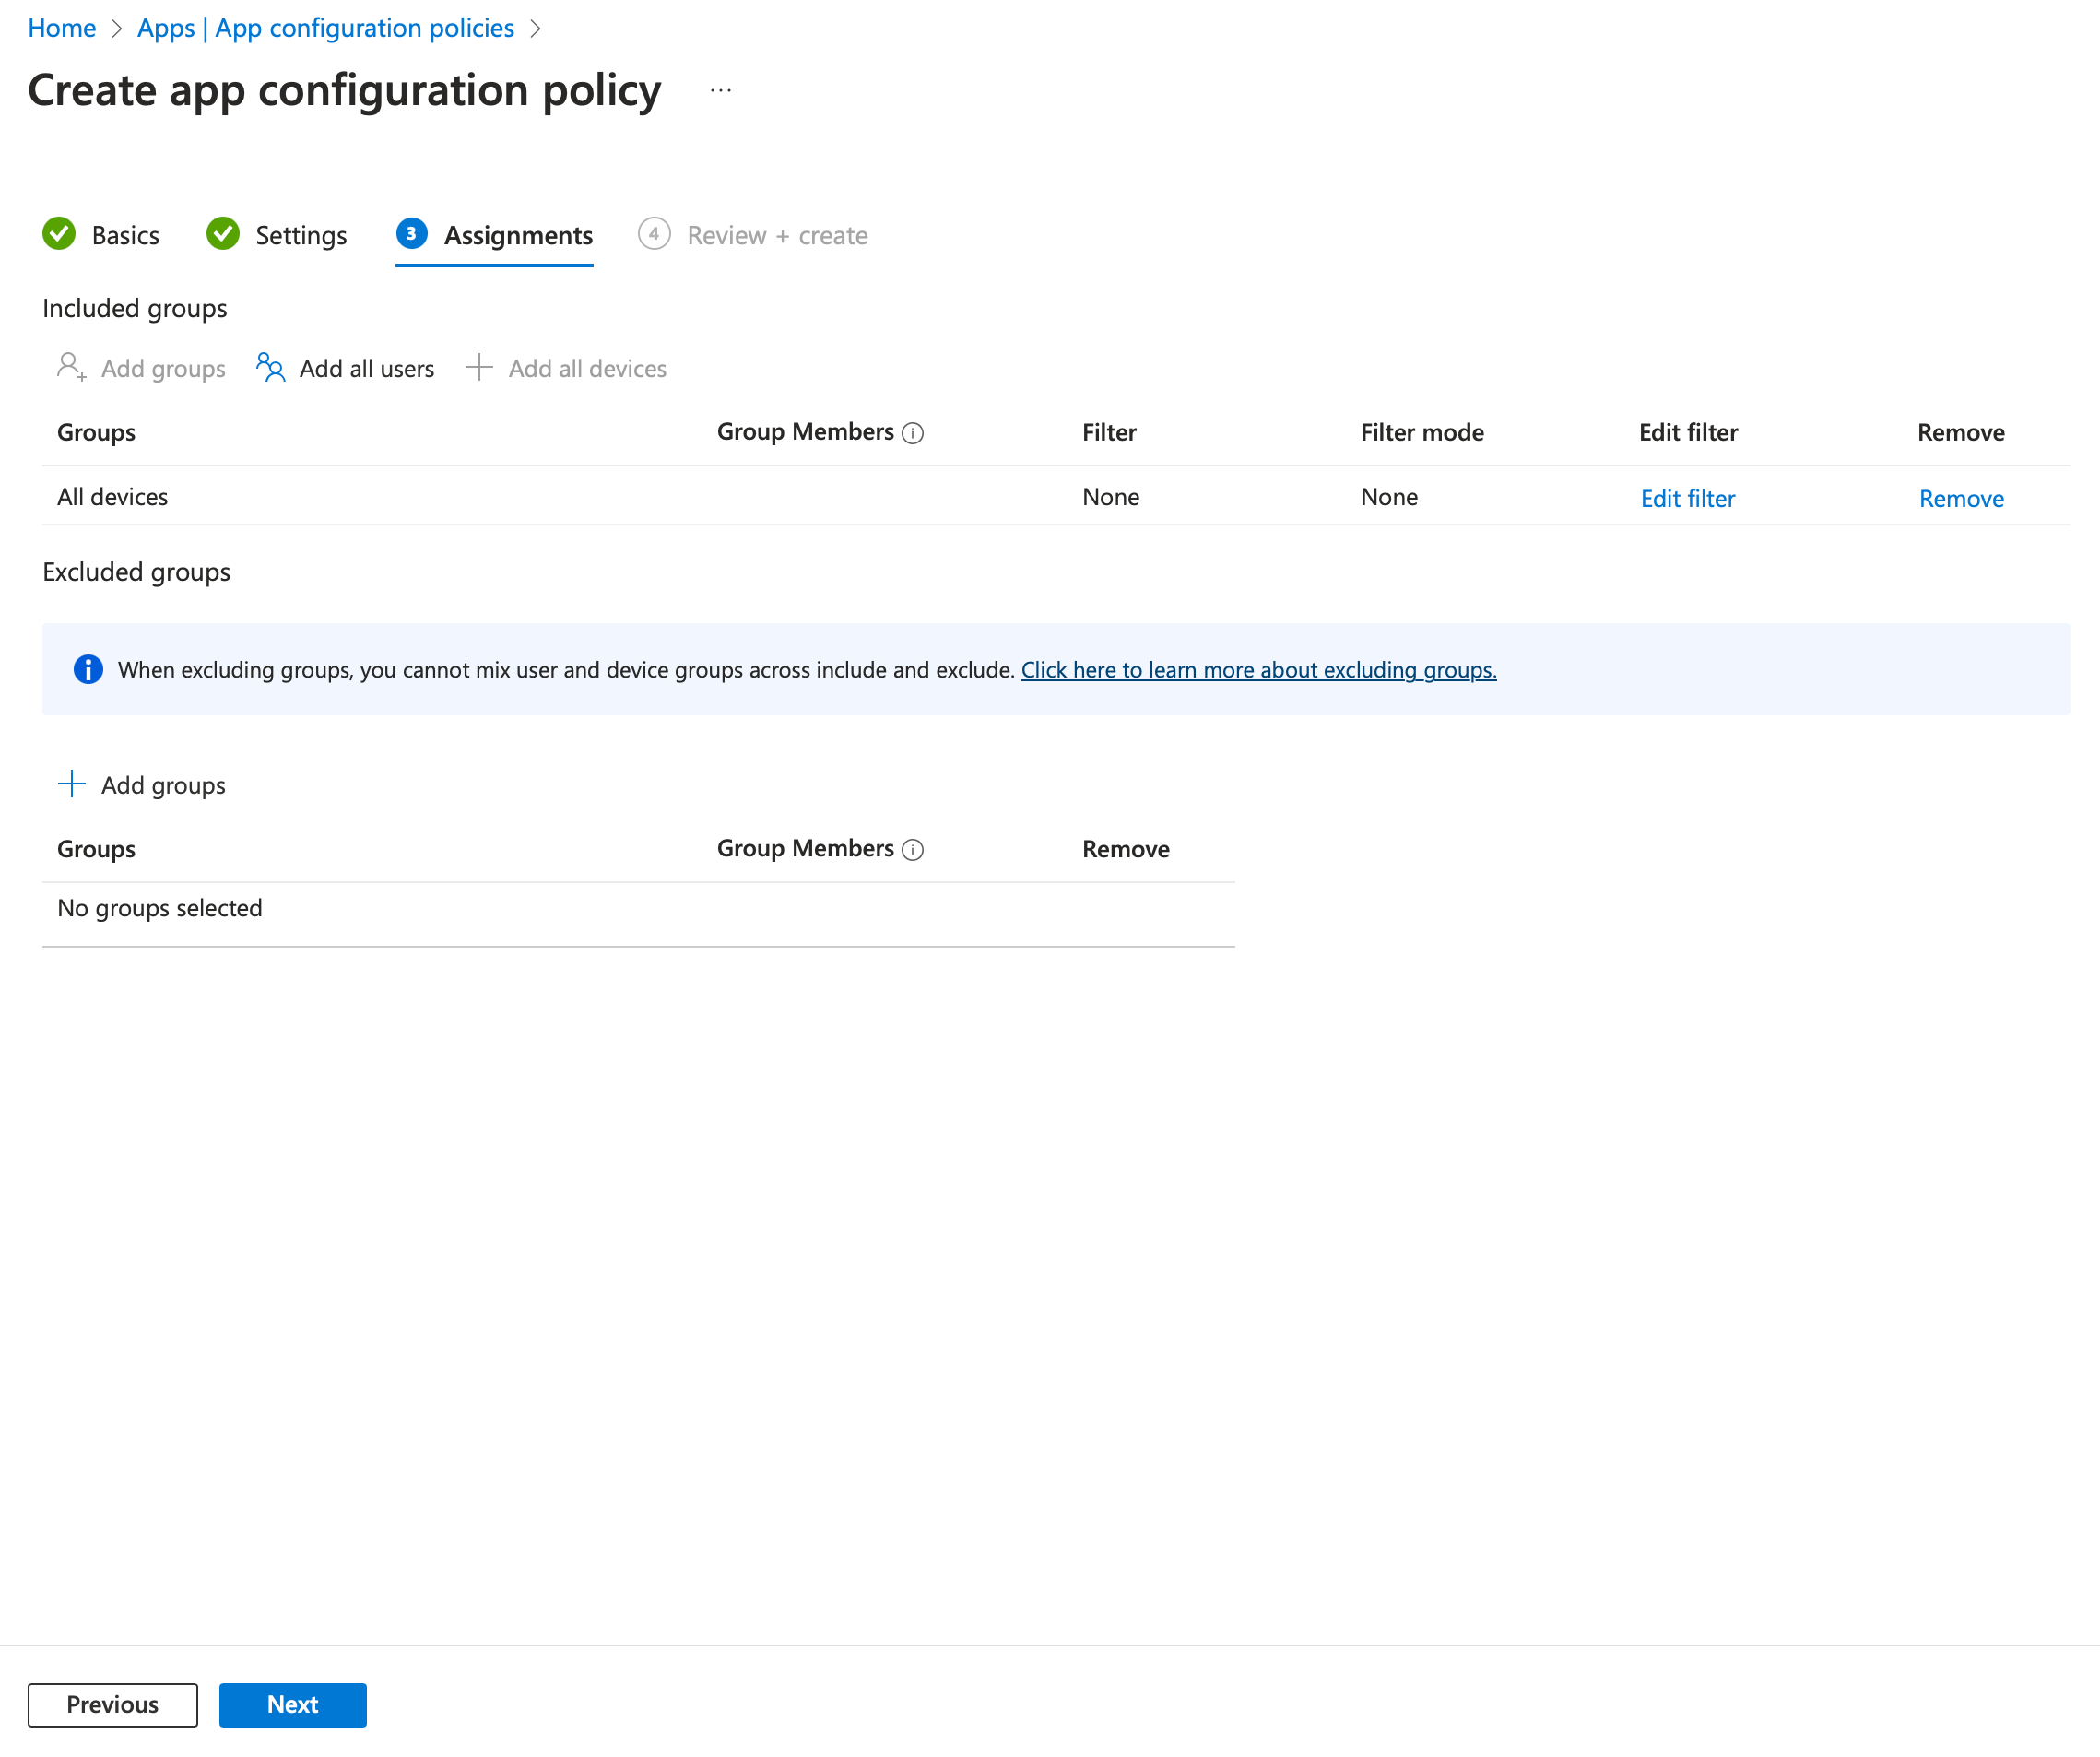Click the Add groups person icon under Included groups
Image resolution: width=2100 pixels, height=1757 pixels.
point(71,367)
